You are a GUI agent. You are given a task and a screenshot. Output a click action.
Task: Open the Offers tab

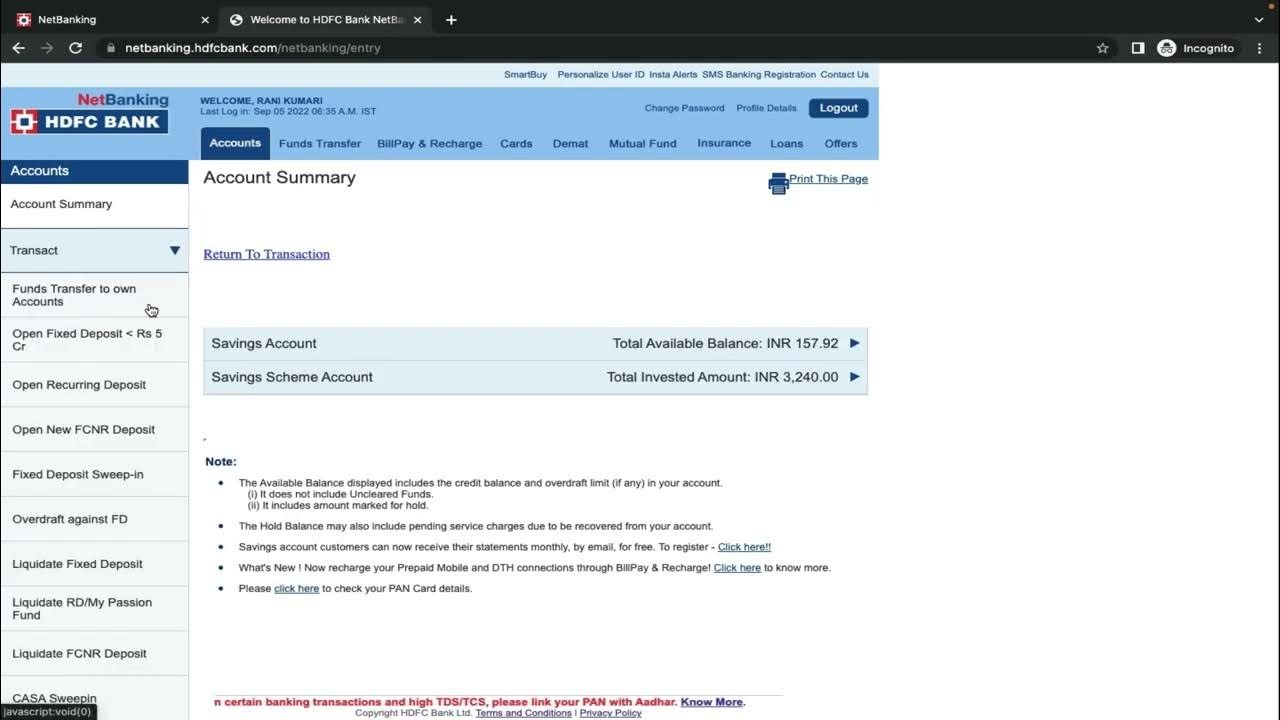pos(841,144)
